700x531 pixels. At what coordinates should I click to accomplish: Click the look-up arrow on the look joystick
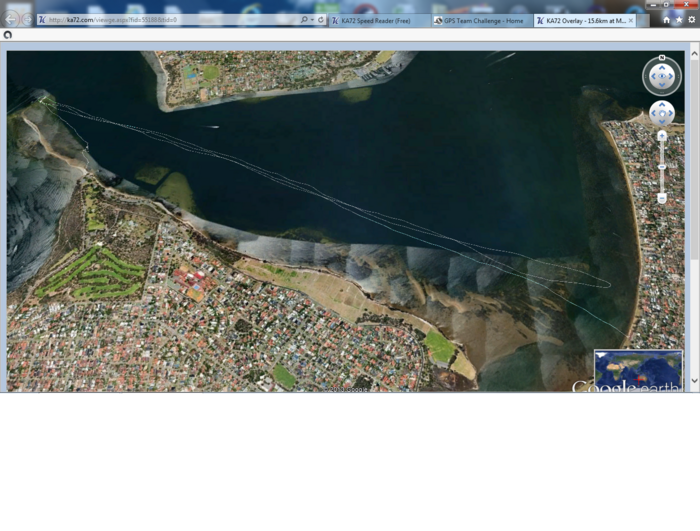[x=662, y=66]
